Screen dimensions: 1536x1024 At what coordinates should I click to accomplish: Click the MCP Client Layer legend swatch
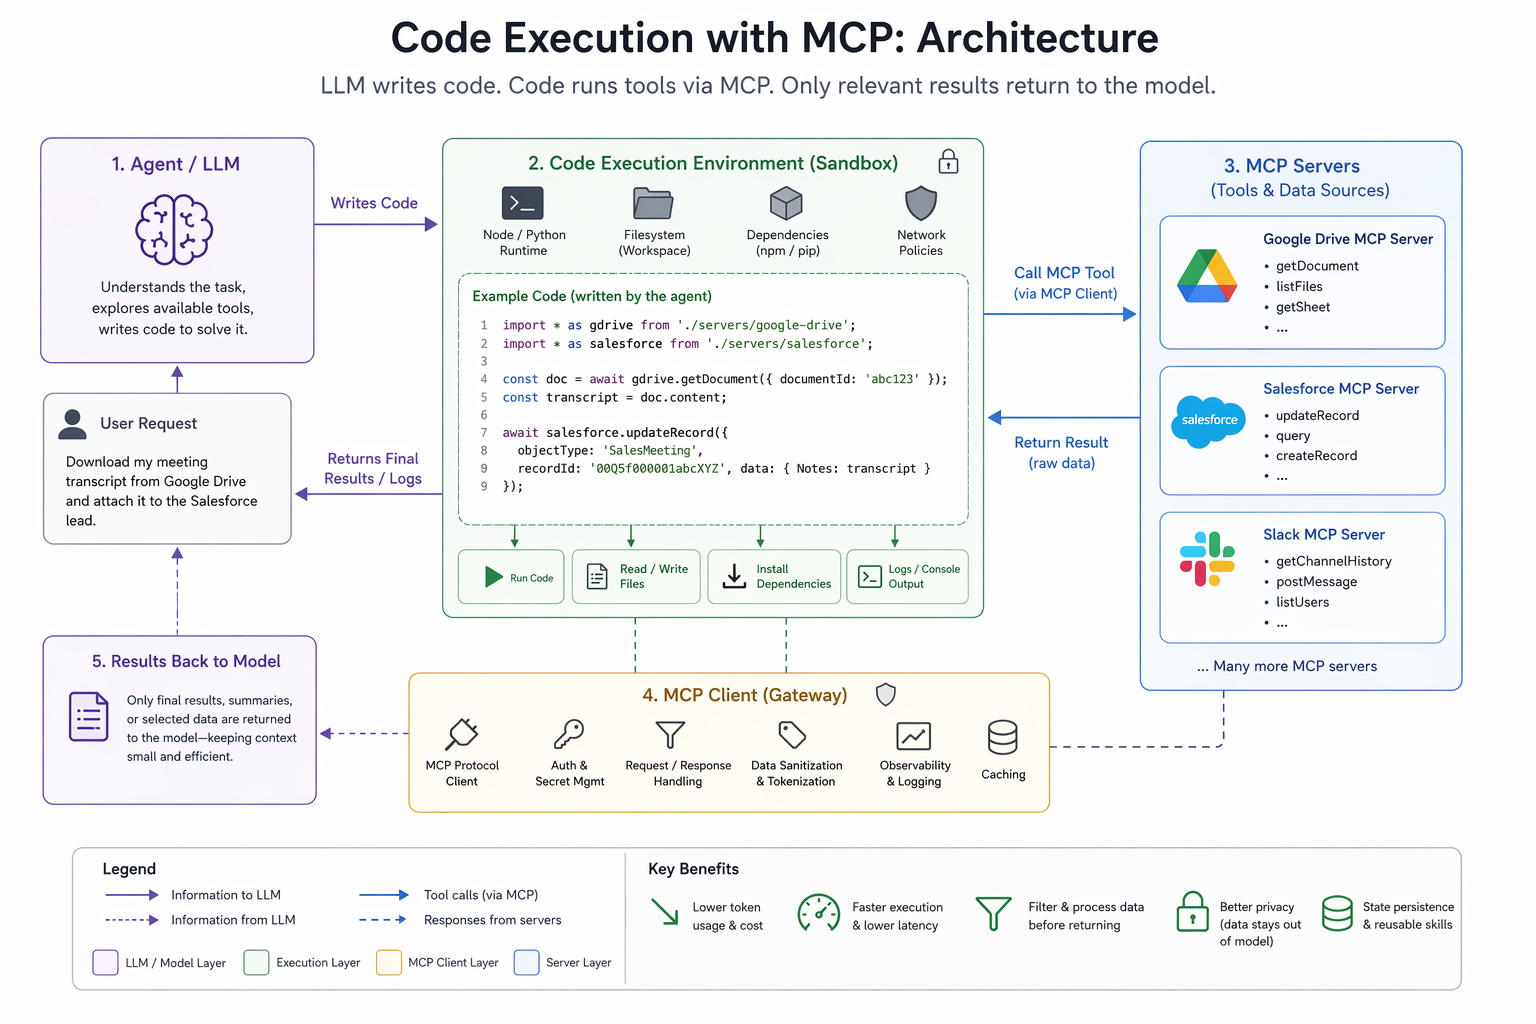[388, 962]
